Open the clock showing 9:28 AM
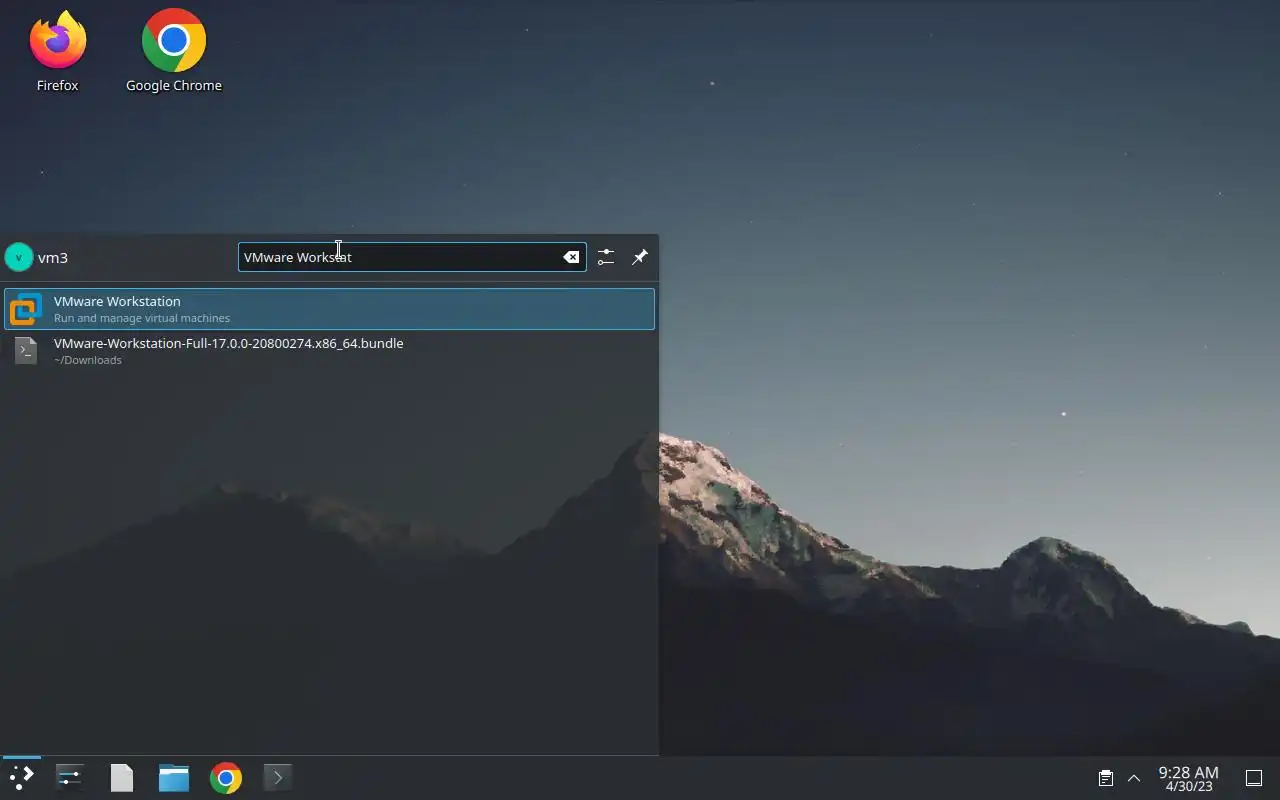Screen dimensions: 1280x800 [1188, 778]
